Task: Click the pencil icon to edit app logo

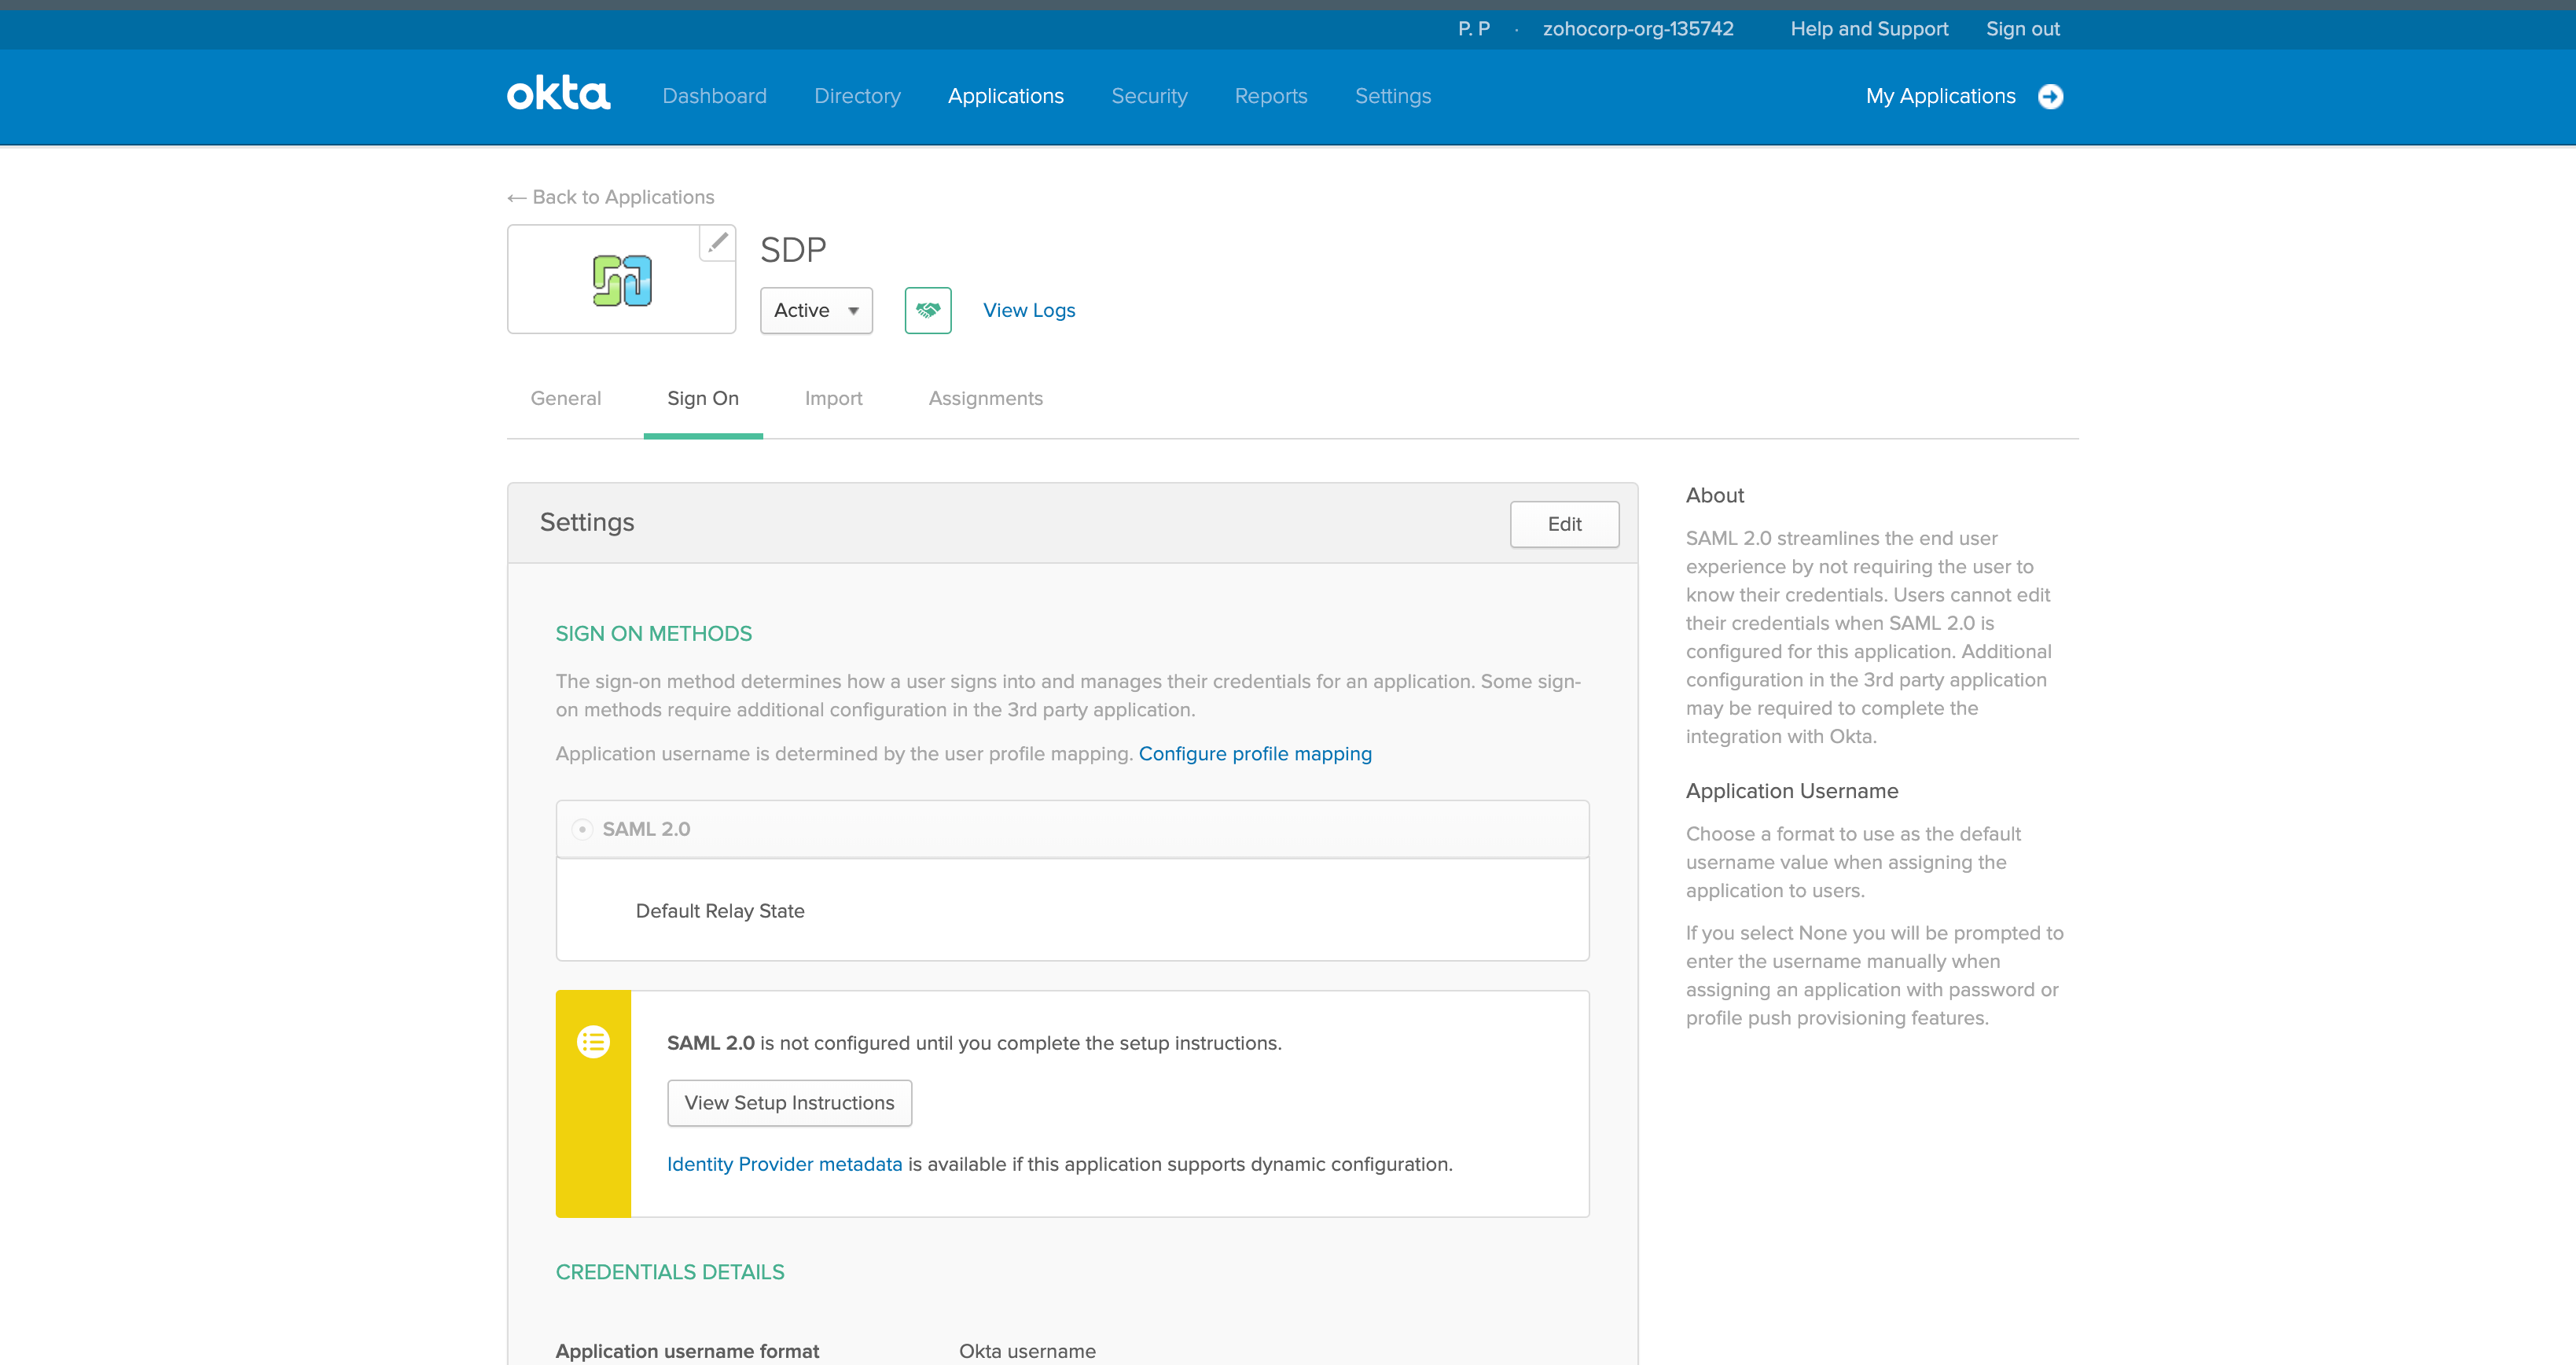Action: (717, 242)
